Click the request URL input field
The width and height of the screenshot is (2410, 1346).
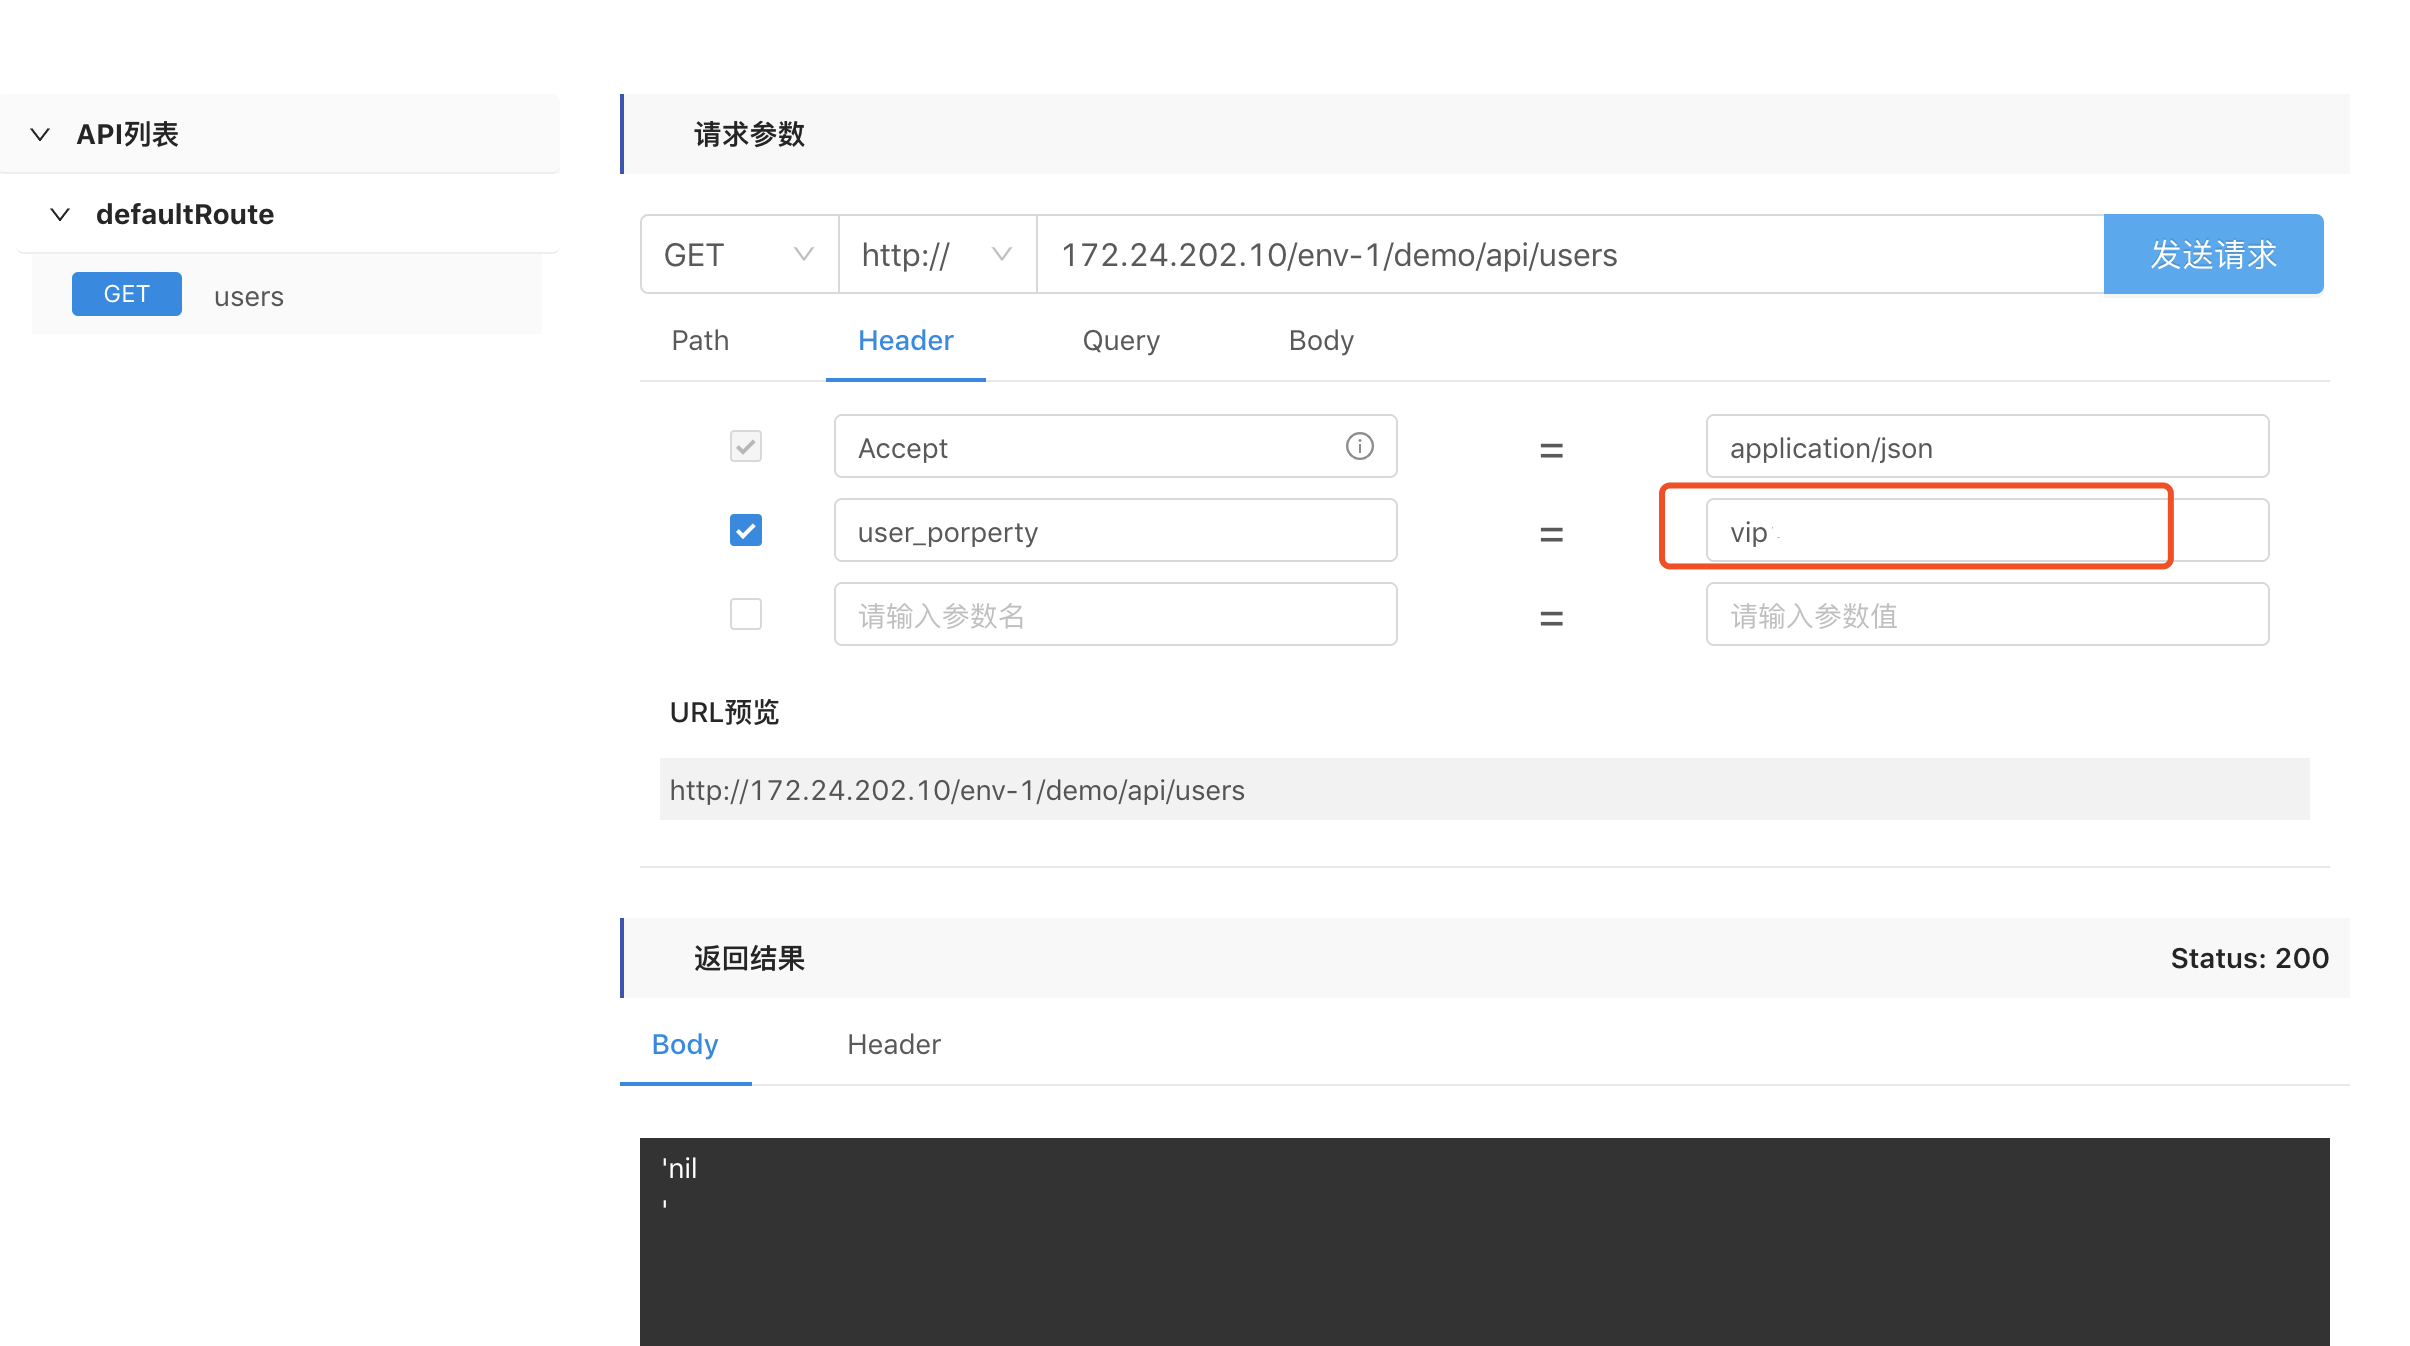(1570, 255)
